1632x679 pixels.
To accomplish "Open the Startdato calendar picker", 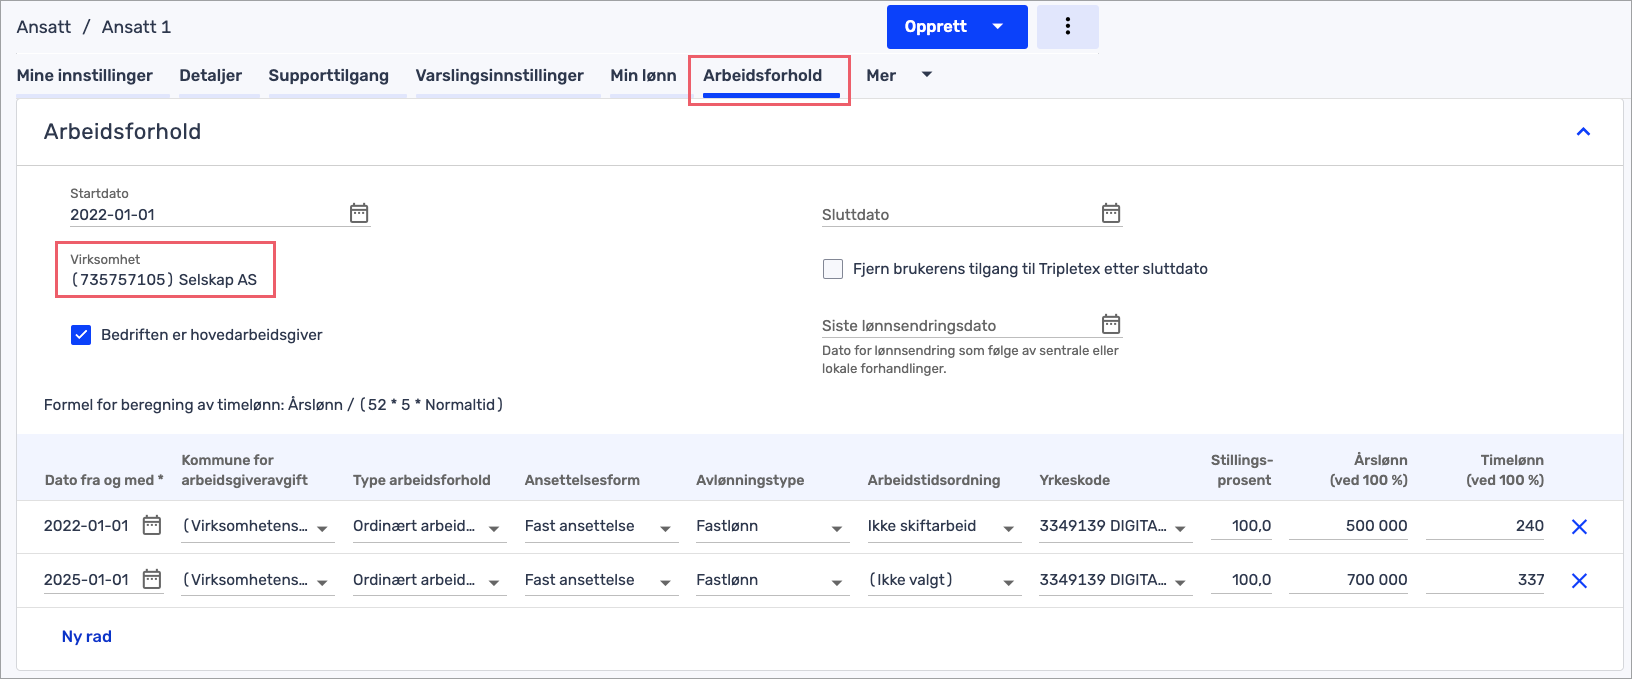I will [x=359, y=213].
